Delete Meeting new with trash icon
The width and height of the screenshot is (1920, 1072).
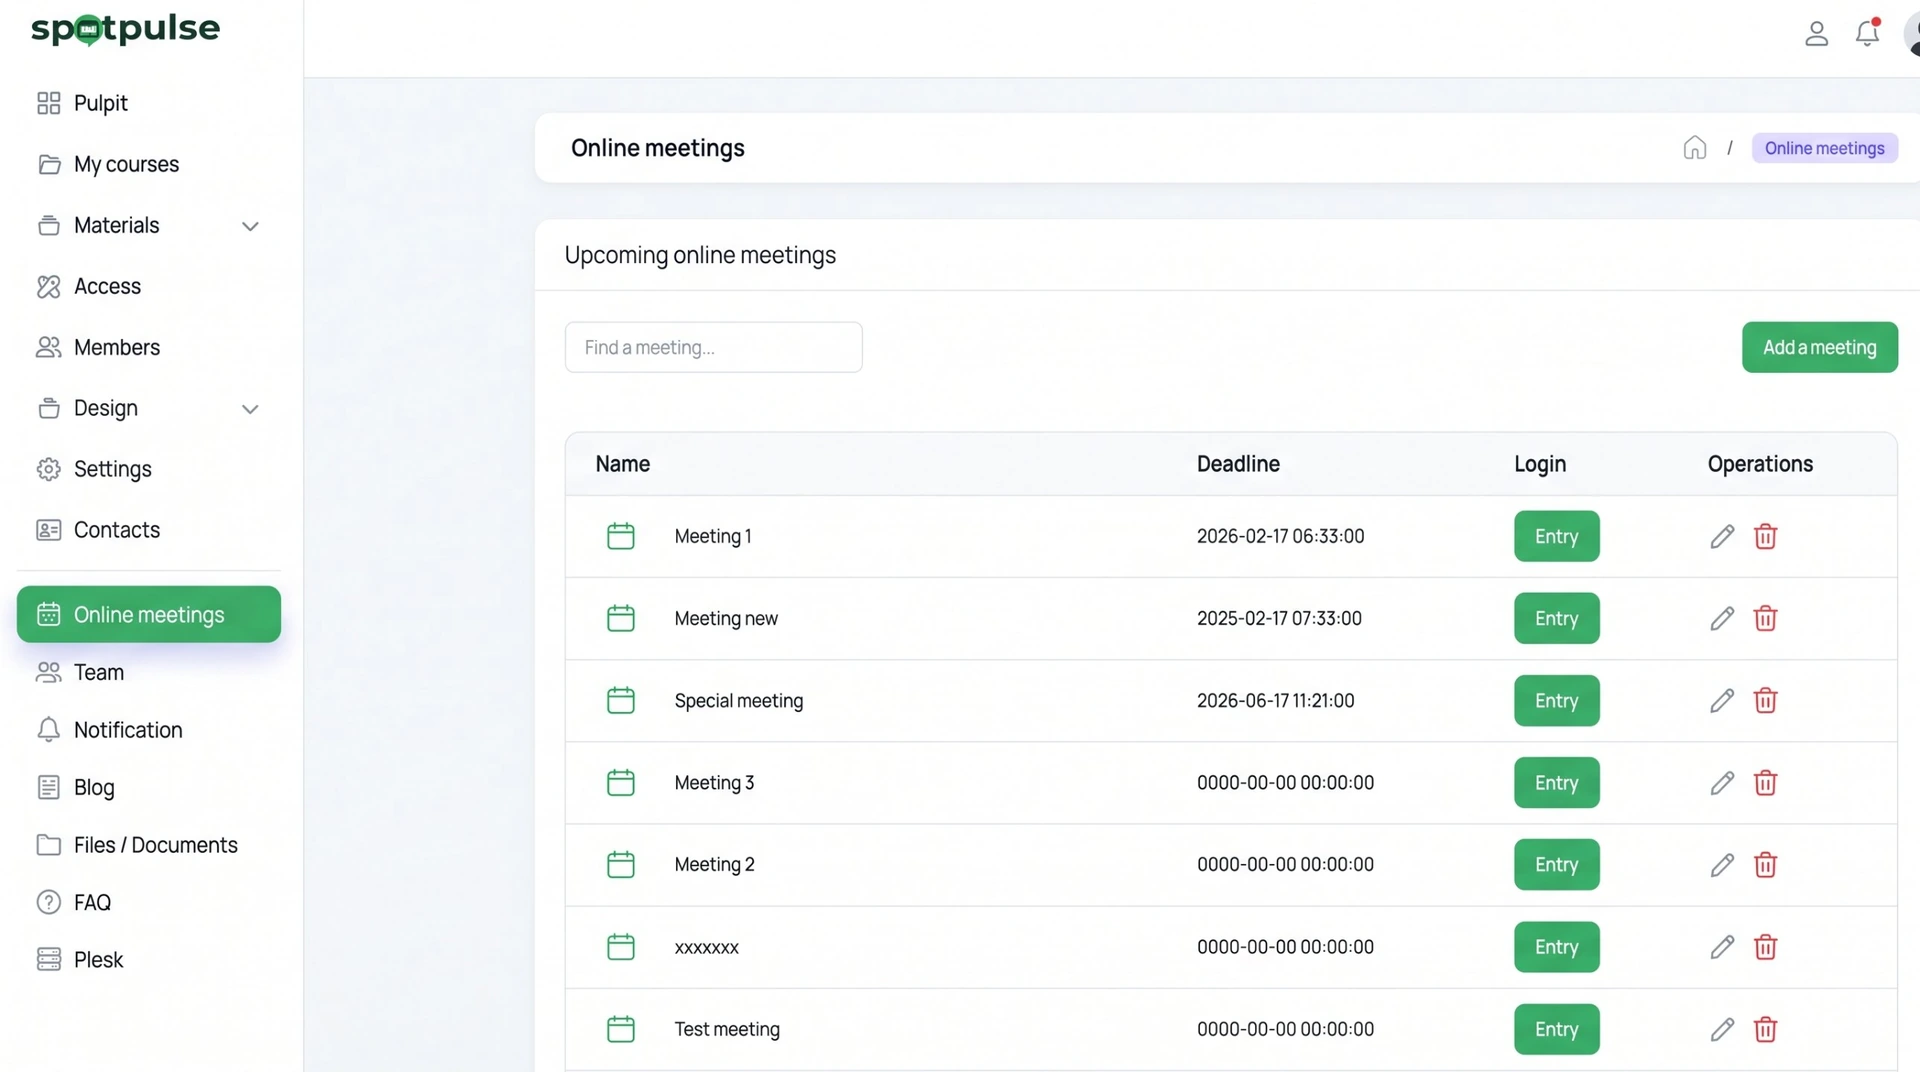(1765, 618)
